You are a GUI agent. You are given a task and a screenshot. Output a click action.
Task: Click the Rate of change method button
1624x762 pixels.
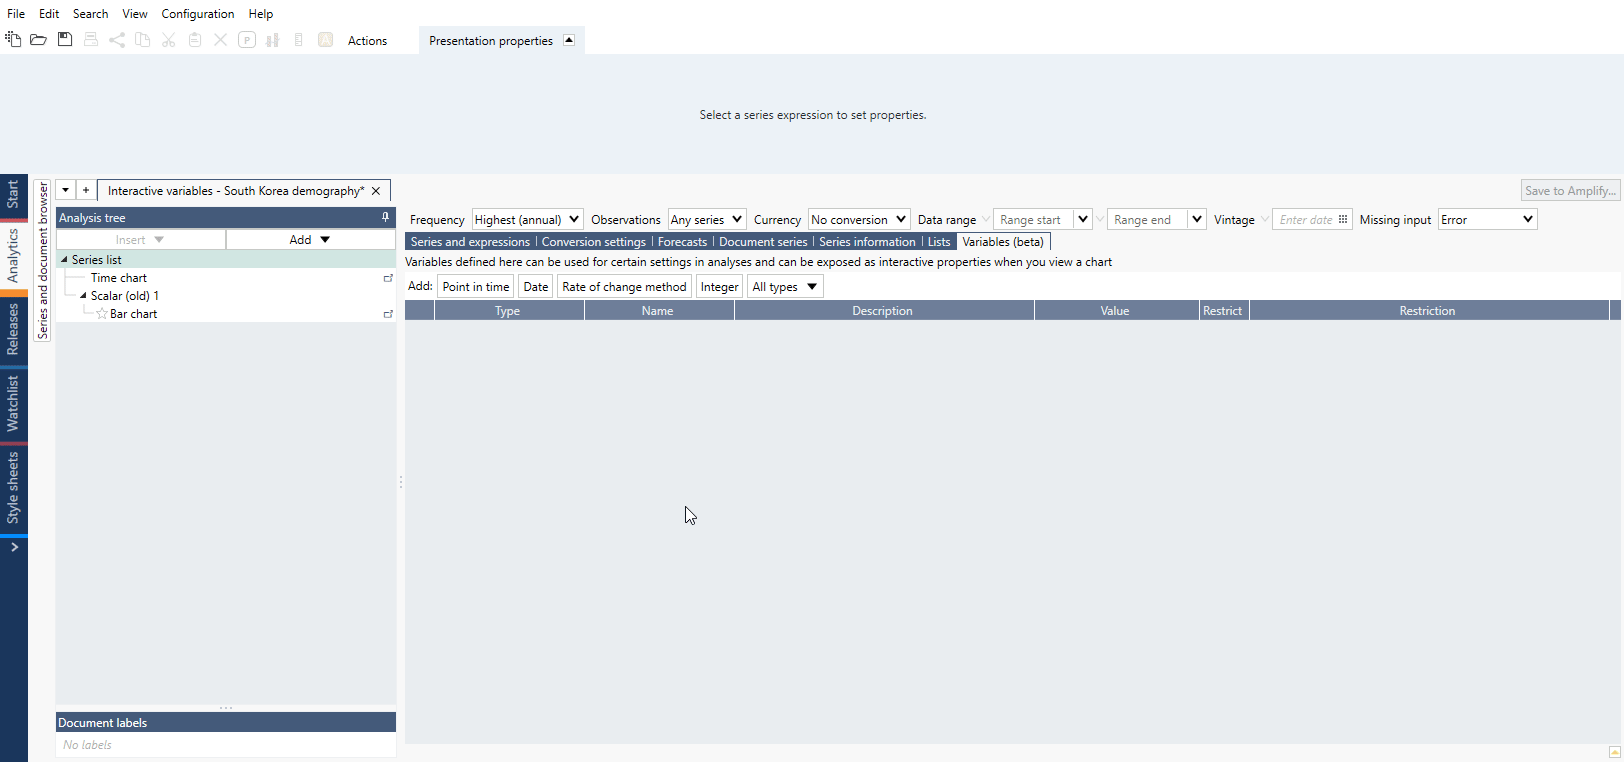pos(624,287)
